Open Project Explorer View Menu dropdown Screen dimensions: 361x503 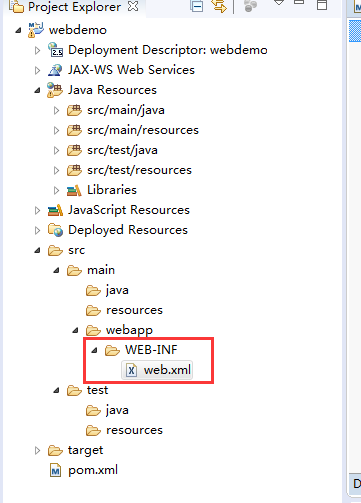tap(279, 3)
